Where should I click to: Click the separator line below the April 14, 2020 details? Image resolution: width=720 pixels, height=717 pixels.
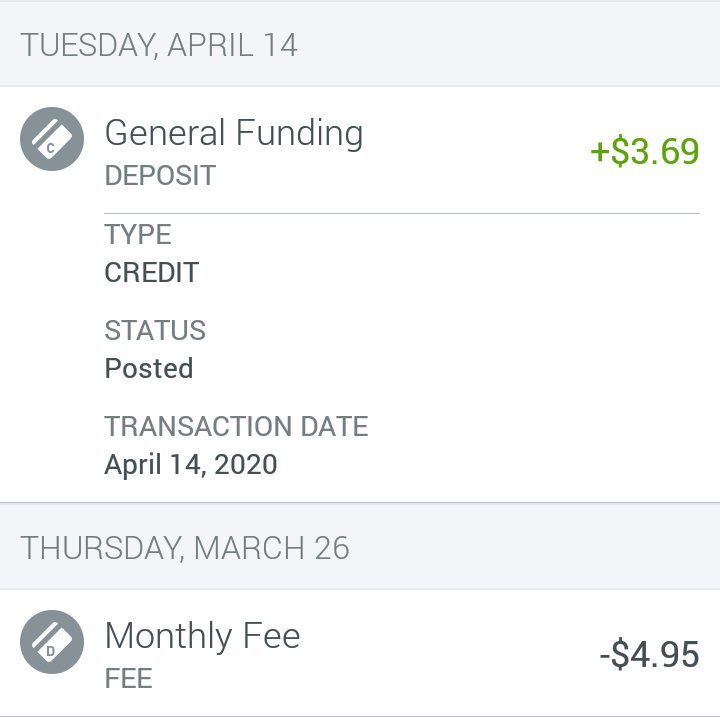point(360,502)
